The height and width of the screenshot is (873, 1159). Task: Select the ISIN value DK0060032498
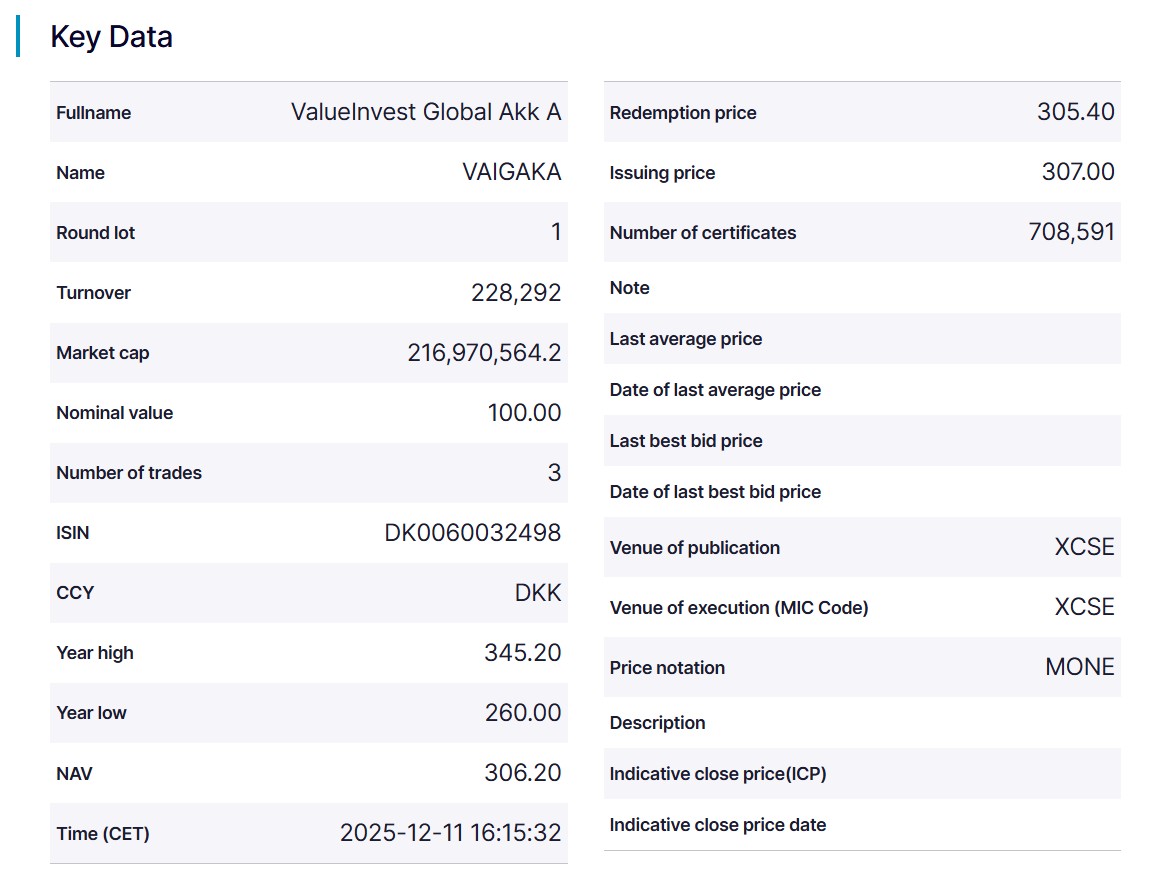(472, 533)
